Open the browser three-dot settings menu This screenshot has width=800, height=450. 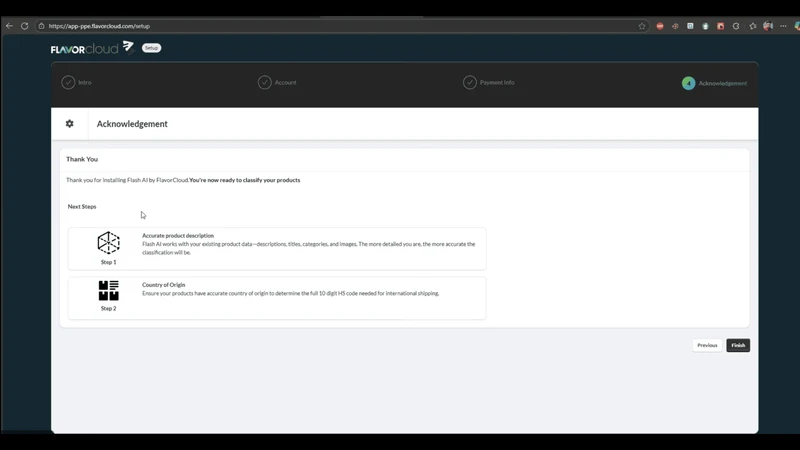click(783, 26)
